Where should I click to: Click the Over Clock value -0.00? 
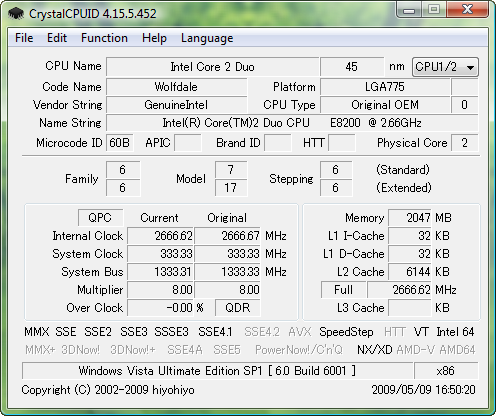click(161, 308)
